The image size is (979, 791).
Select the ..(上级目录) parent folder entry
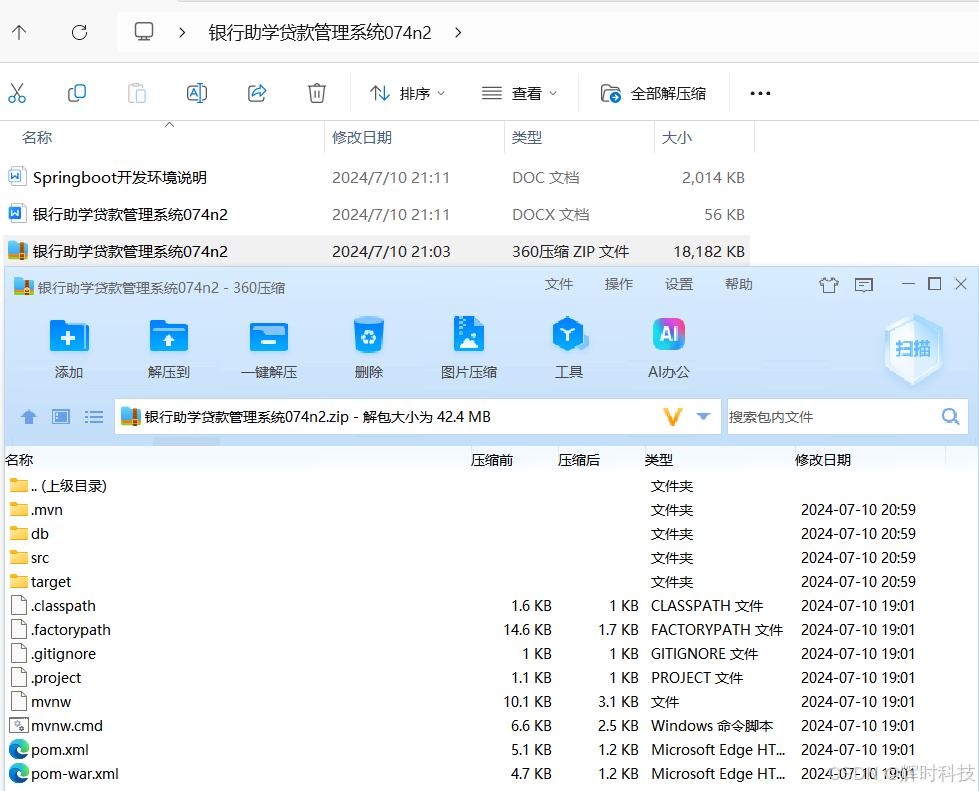pyautogui.click(x=59, y=486)
